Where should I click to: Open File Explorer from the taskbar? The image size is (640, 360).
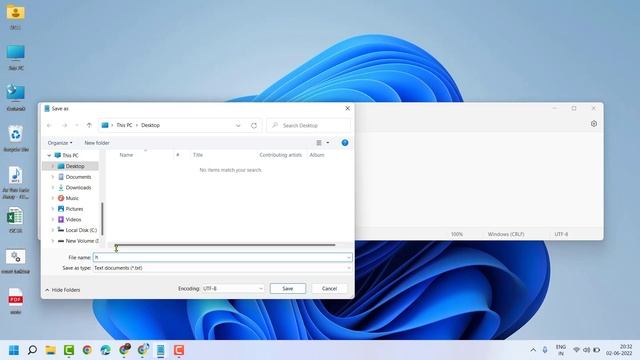point(51,350)
